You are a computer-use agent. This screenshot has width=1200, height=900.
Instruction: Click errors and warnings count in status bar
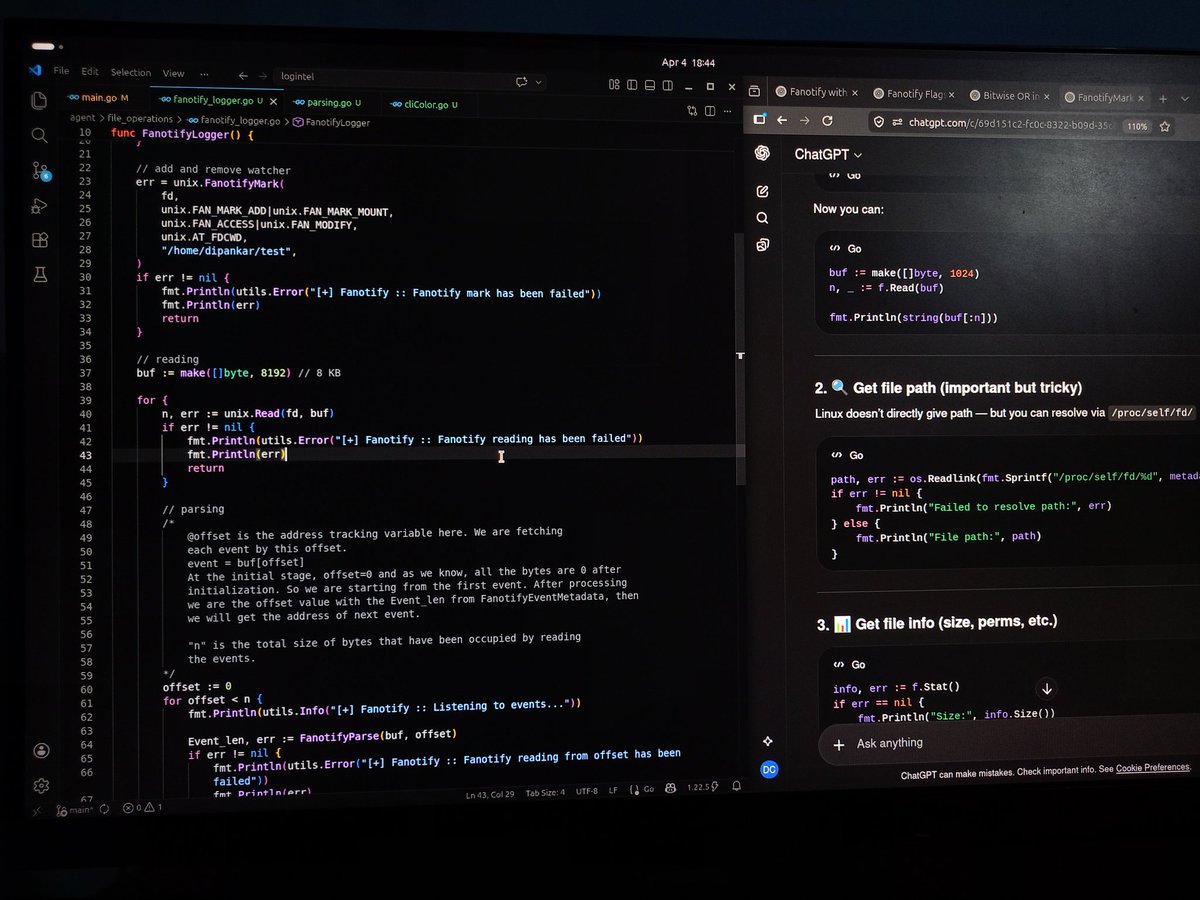[x=144, y=806]
